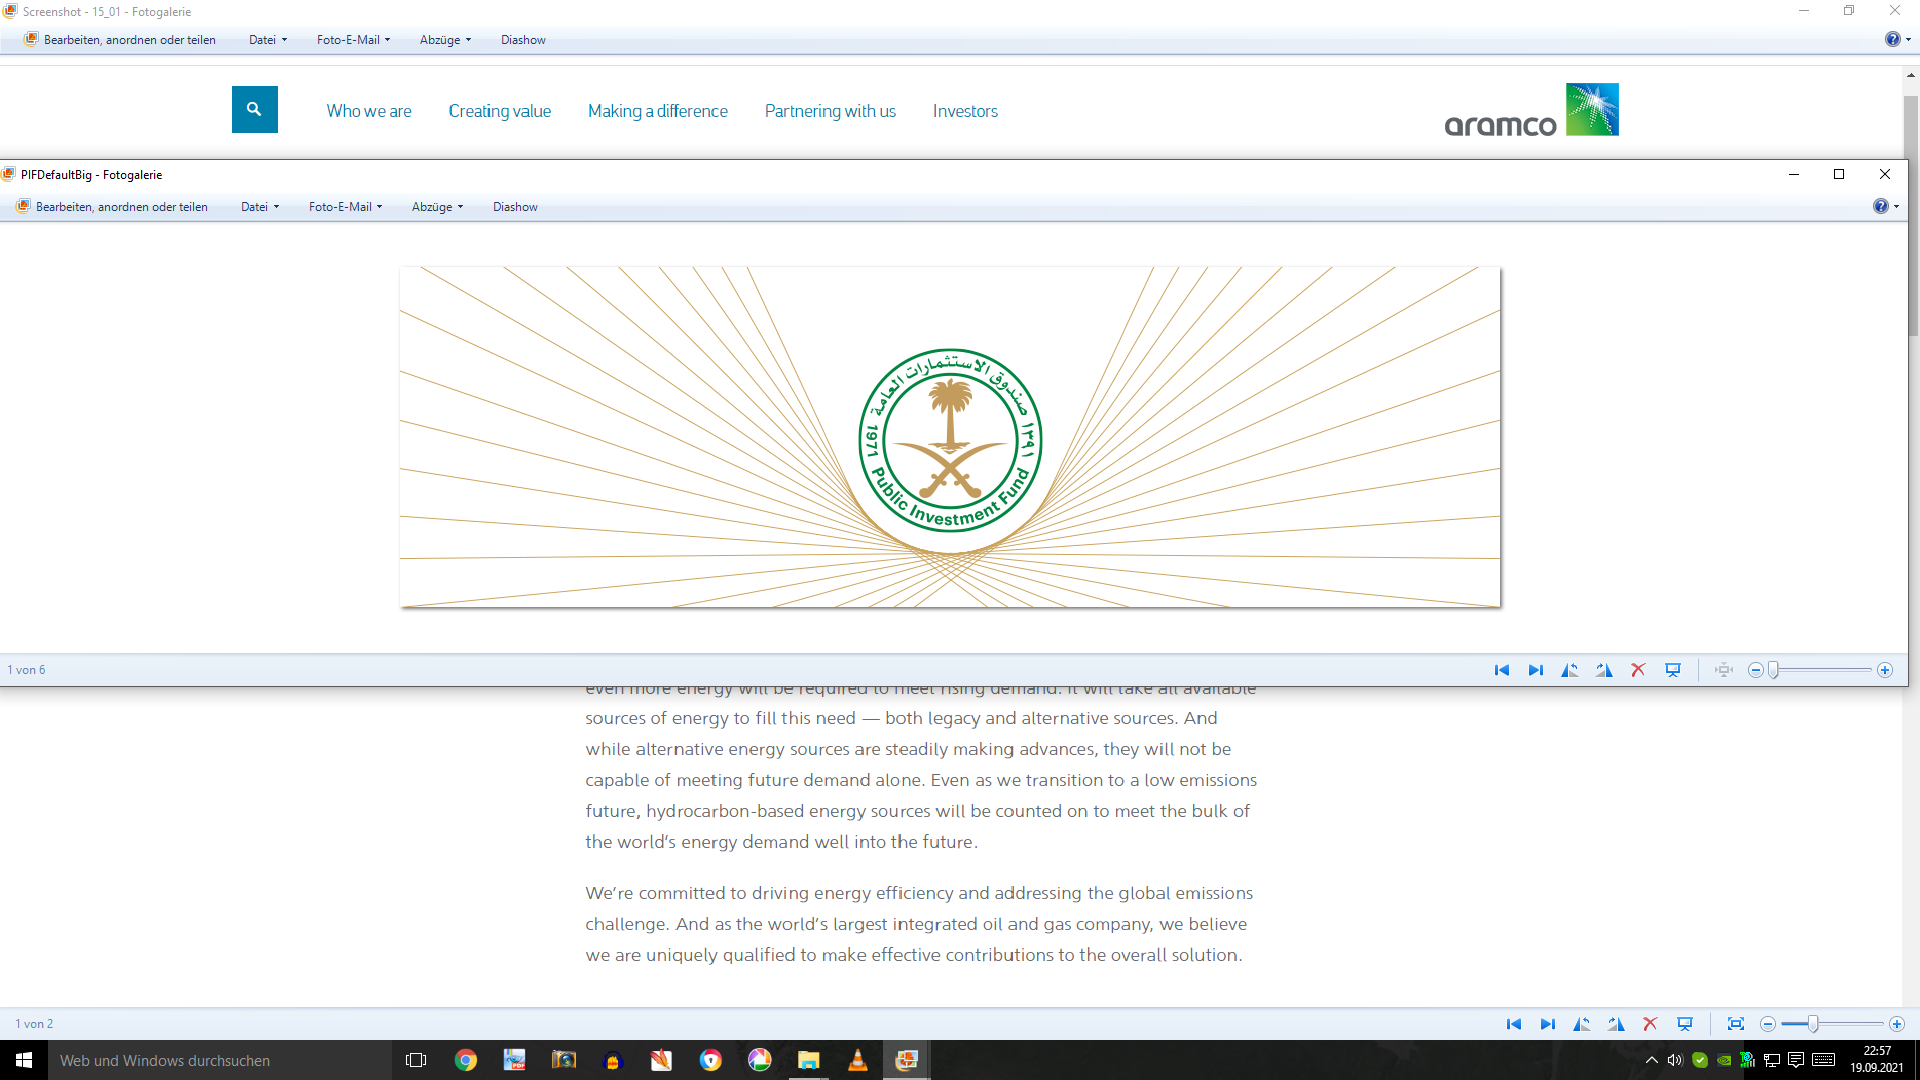Image resolution: width=1920 pixels, height=1080 pixels.
Task: Click Diashow in PIFDefaultBig window
Action: pyautogui.click(x=515, y=207)
